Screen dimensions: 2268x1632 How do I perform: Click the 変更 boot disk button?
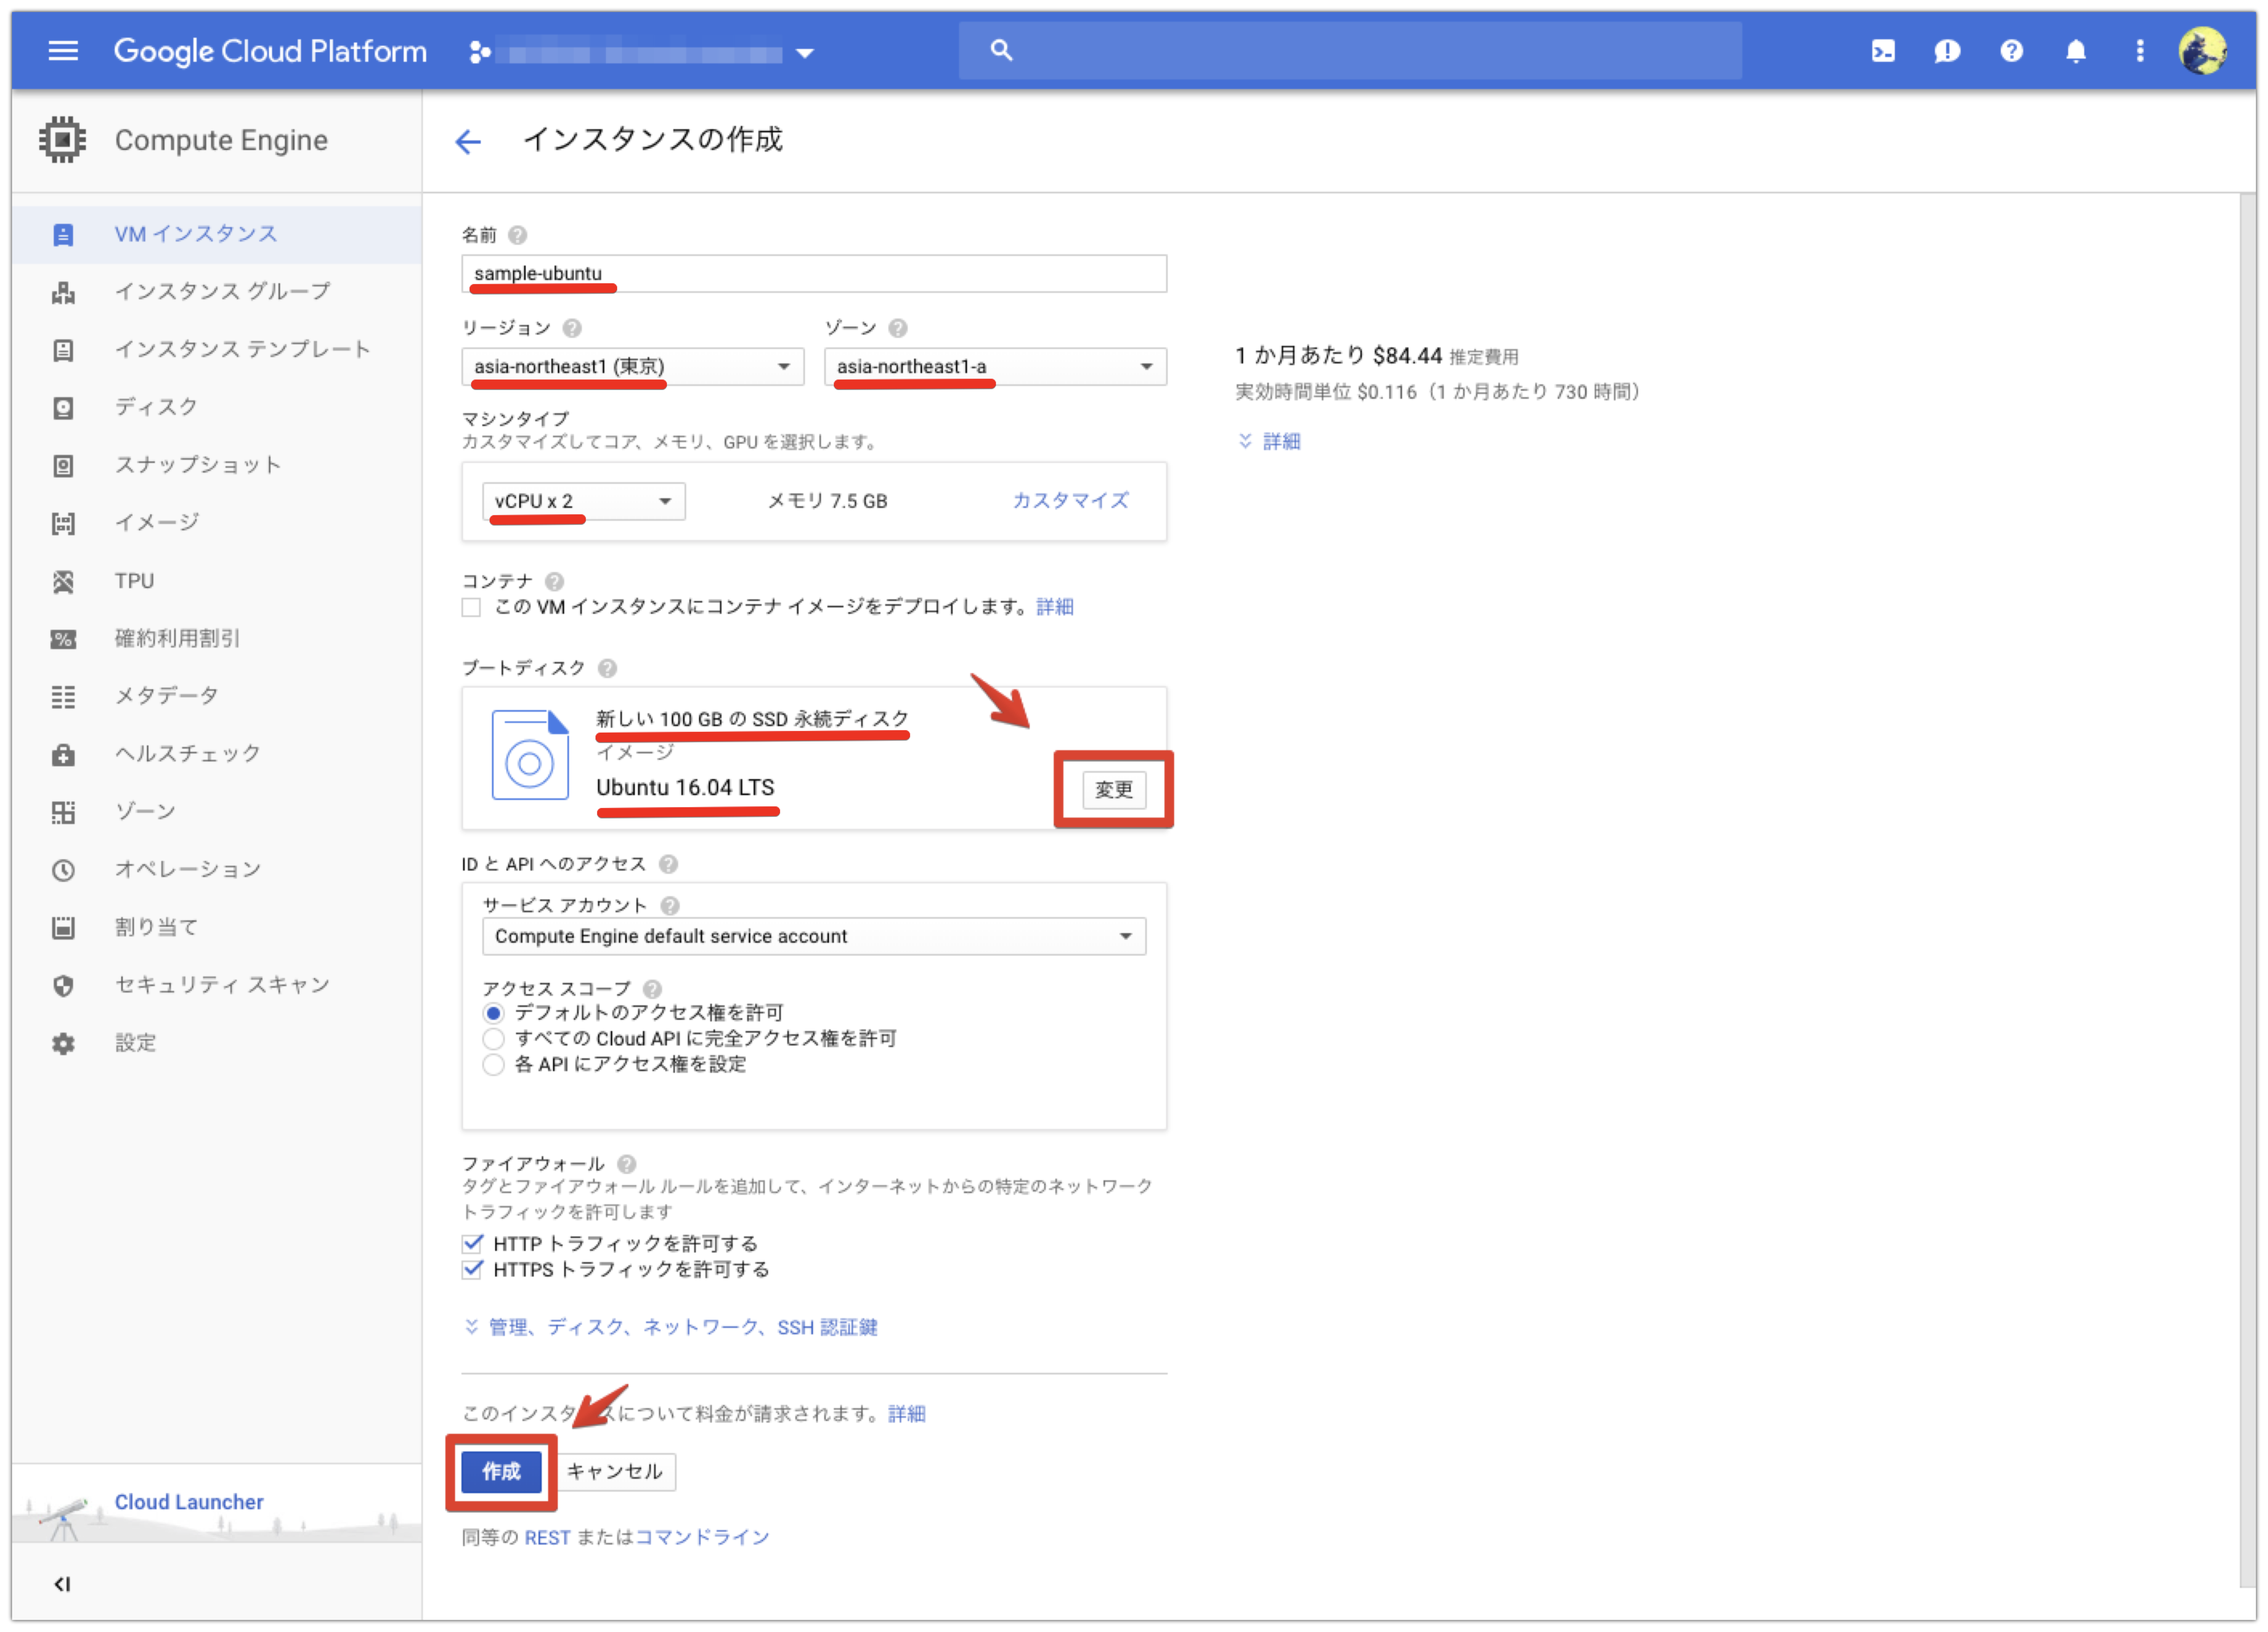(x=1113, y=790)
